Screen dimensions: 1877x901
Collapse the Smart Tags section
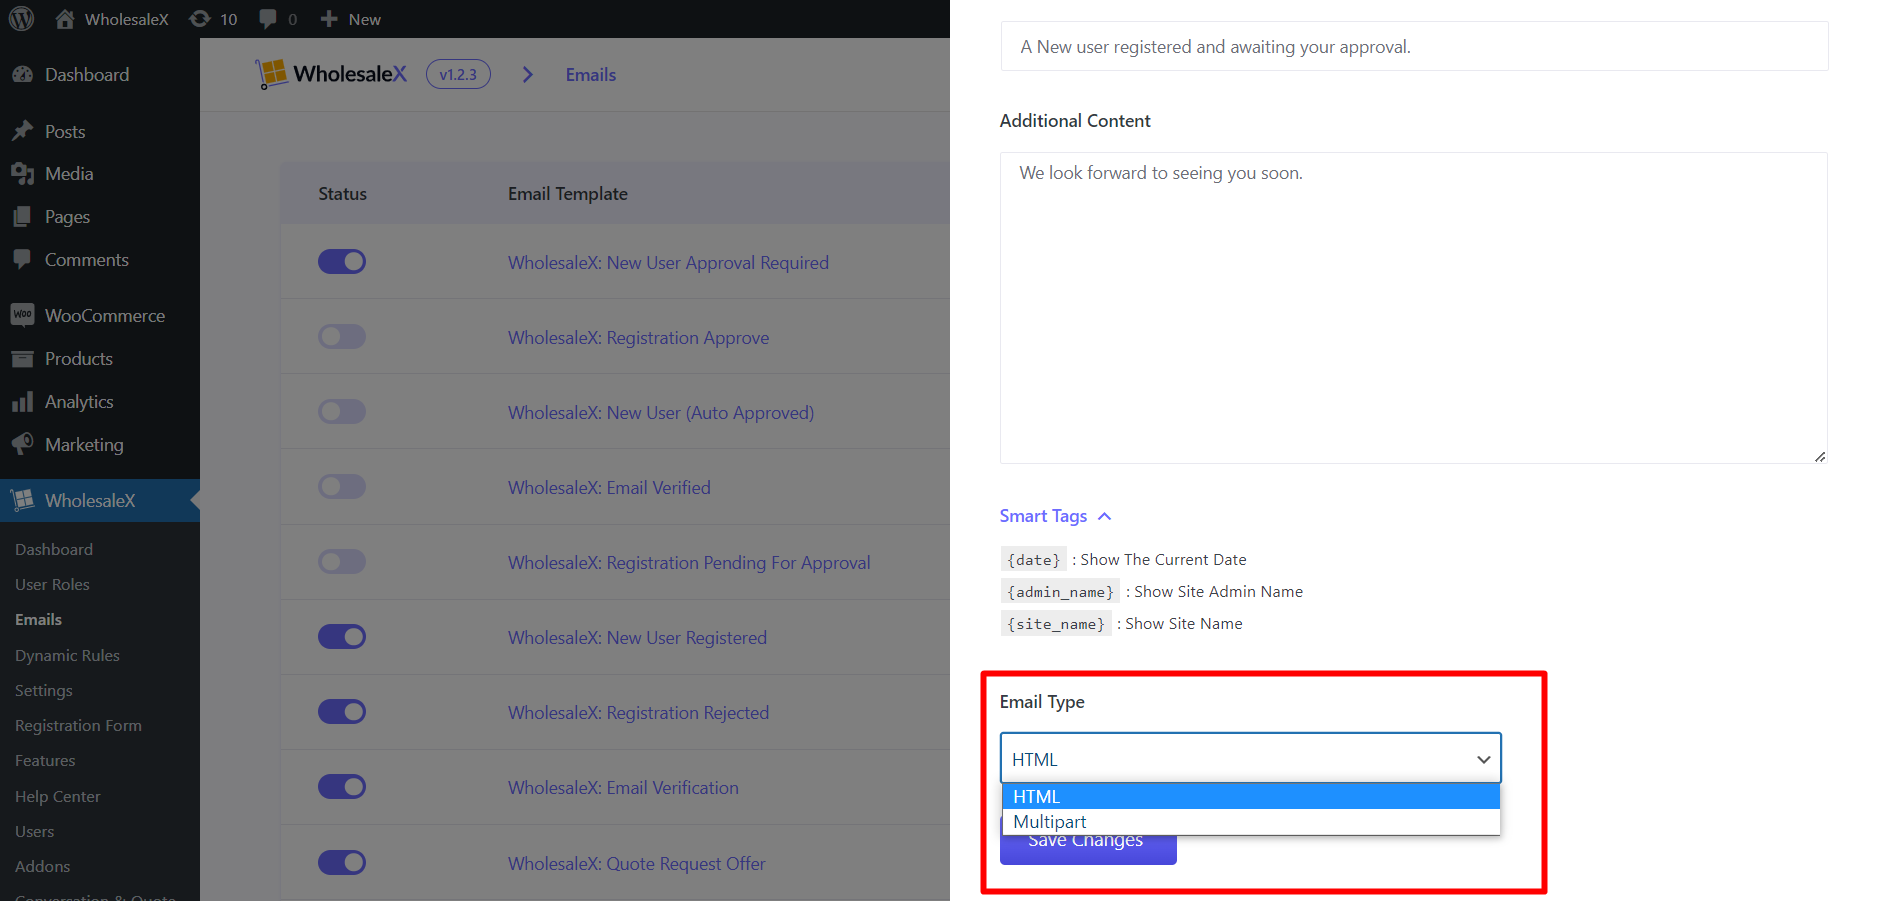coord(1055,516)
